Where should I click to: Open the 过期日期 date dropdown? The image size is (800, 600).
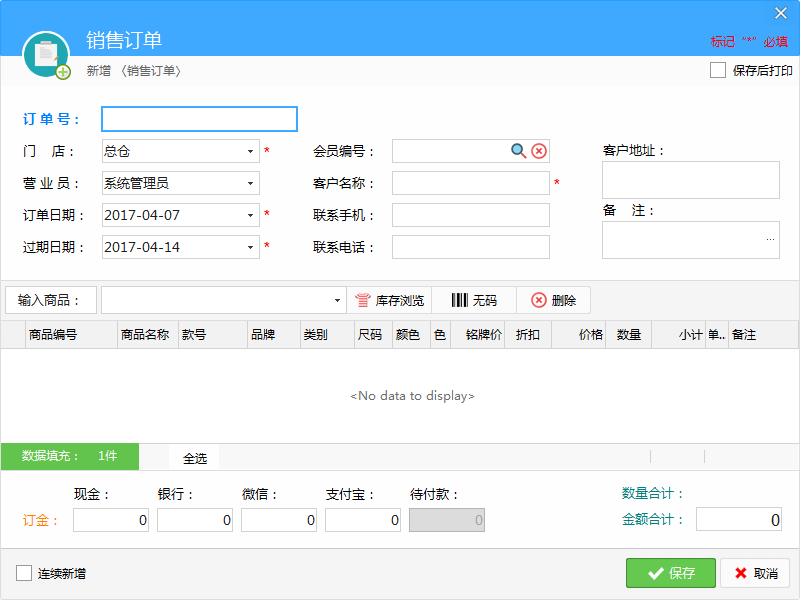click(x=250, y=247)
